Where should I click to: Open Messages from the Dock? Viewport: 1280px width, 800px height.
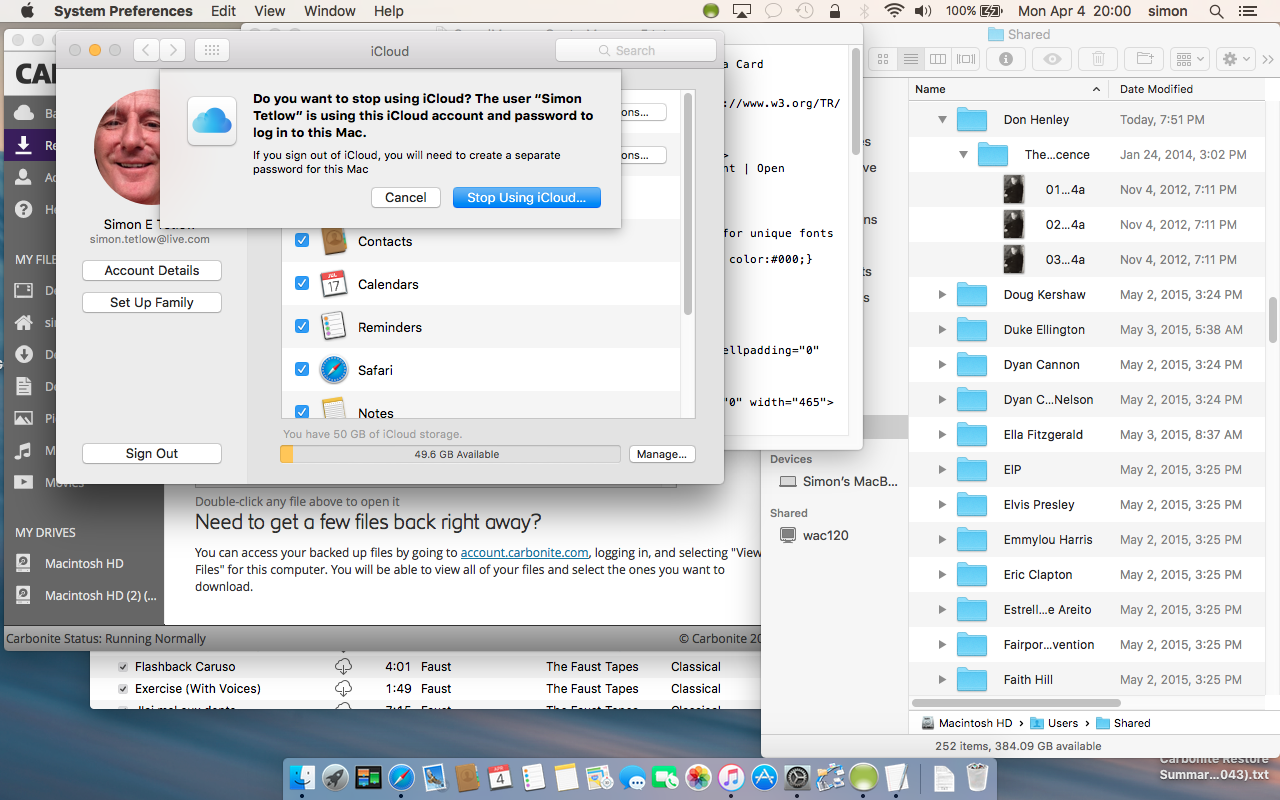632,777
